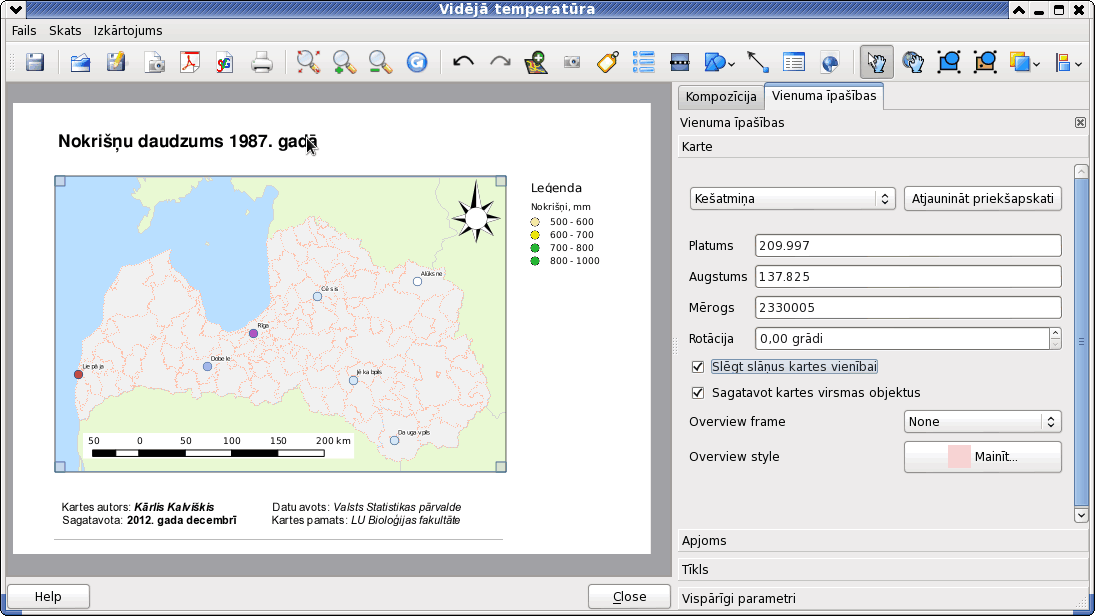This screenshot has width=1095, height=616.
Task: Export the composition as an image
Action: 154,62
